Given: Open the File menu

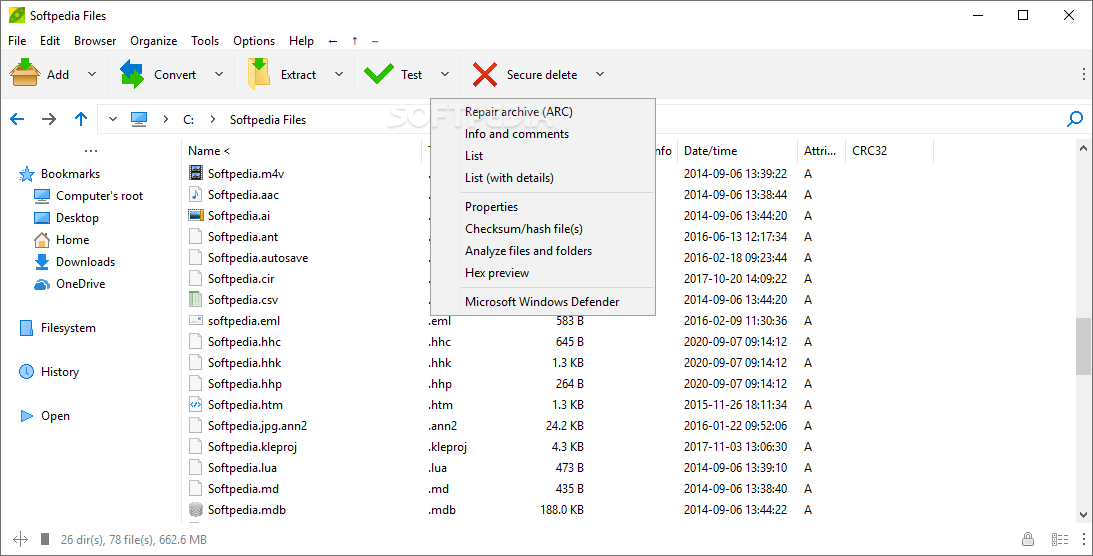Looking at the screenshot, I should 17,40.
